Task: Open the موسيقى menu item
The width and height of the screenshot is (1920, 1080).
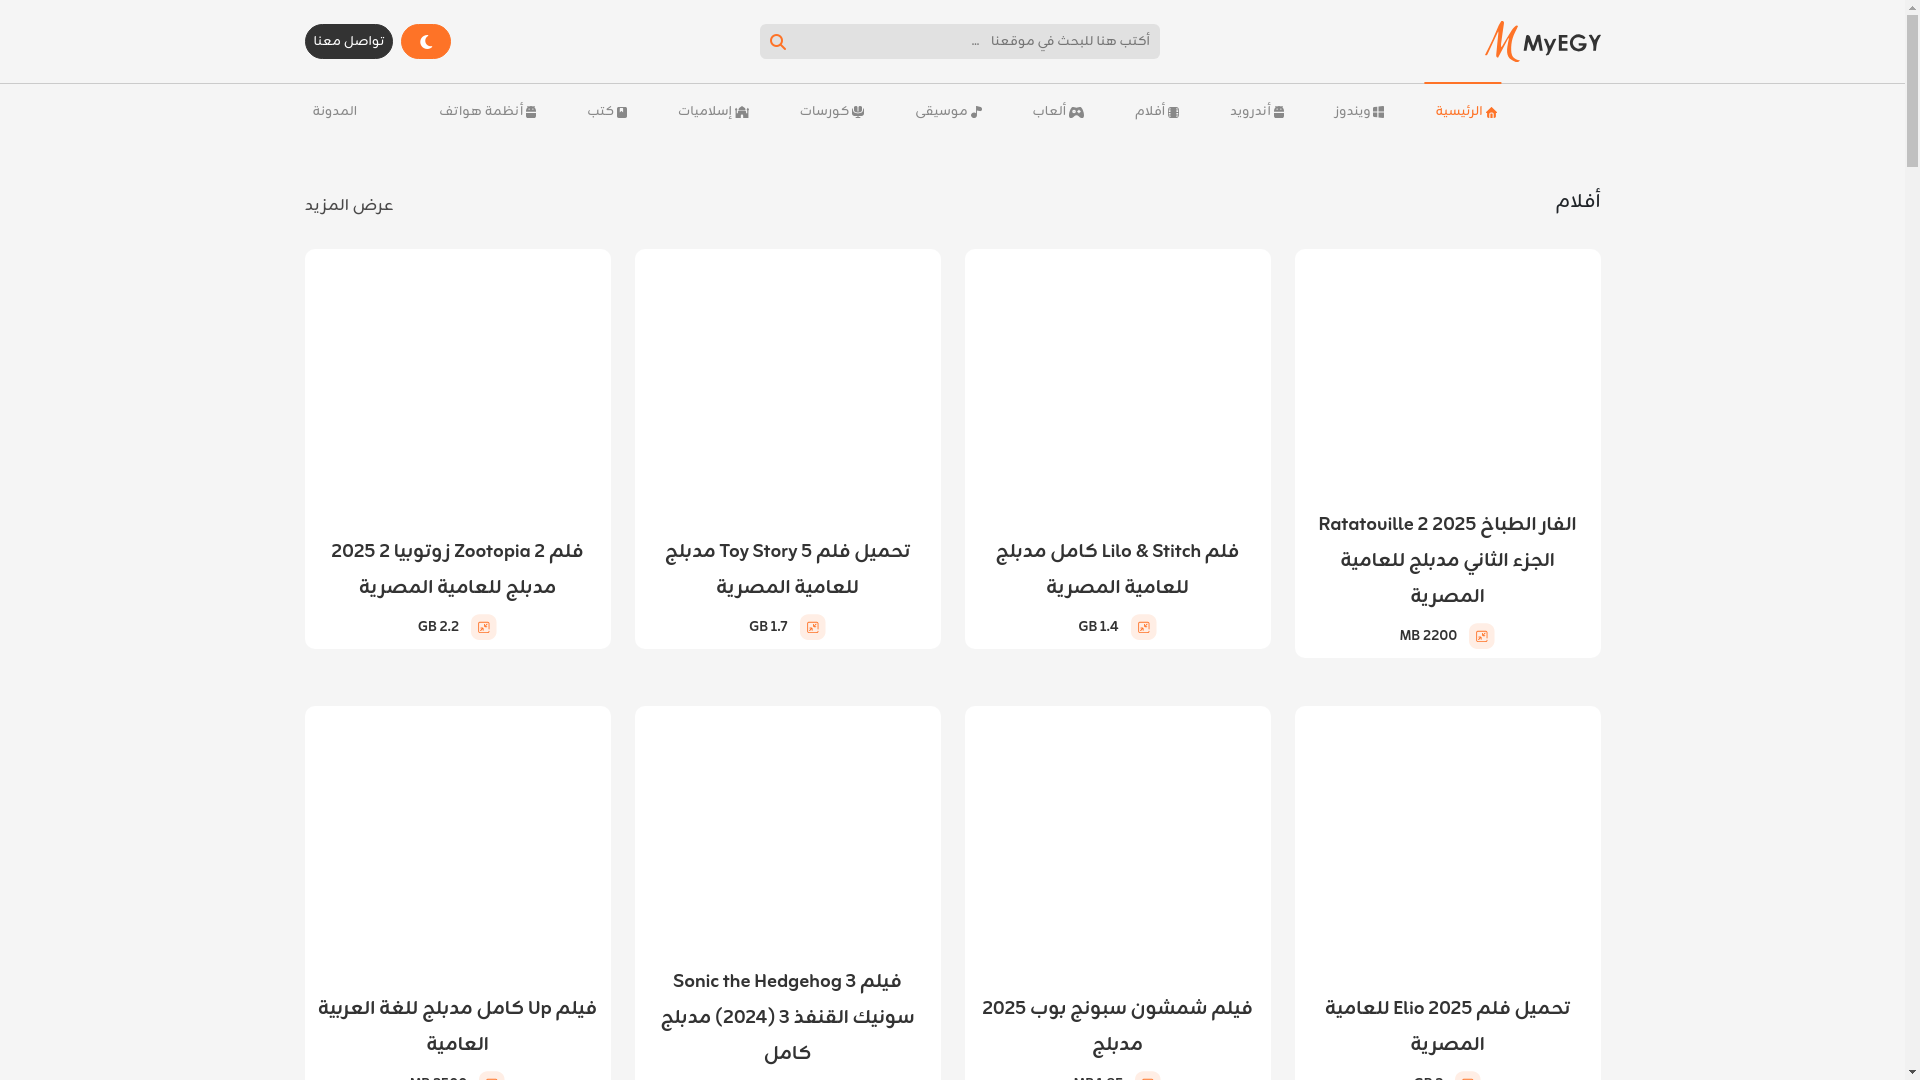Action: pyautogui.click(x=948, y=112)
